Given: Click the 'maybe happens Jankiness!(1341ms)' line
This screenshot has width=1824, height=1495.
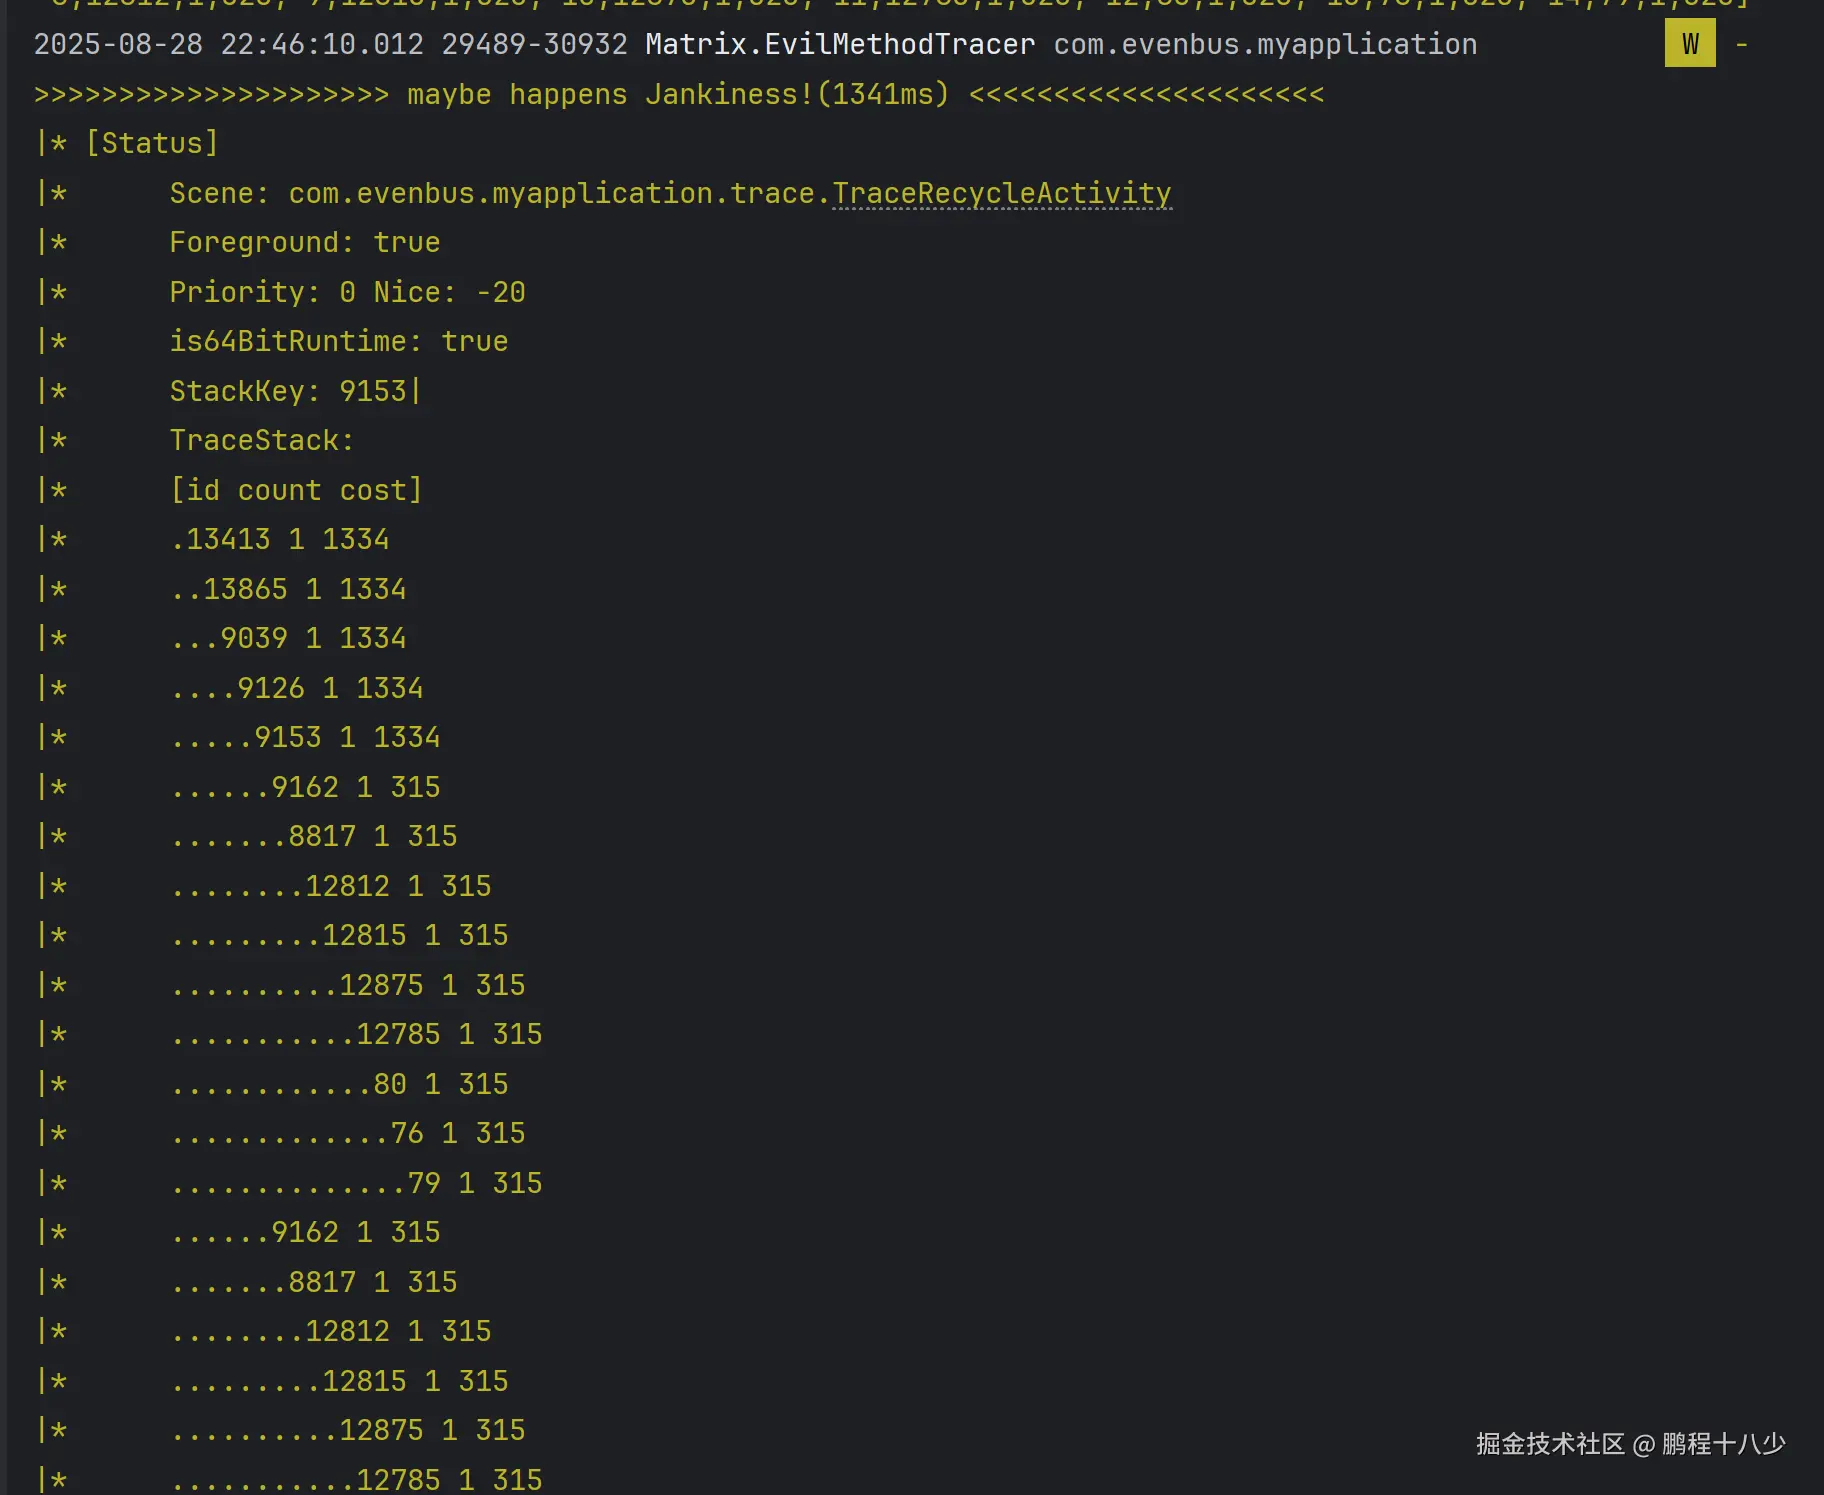Looking at the screenshot, I should [x=678, y=94].
